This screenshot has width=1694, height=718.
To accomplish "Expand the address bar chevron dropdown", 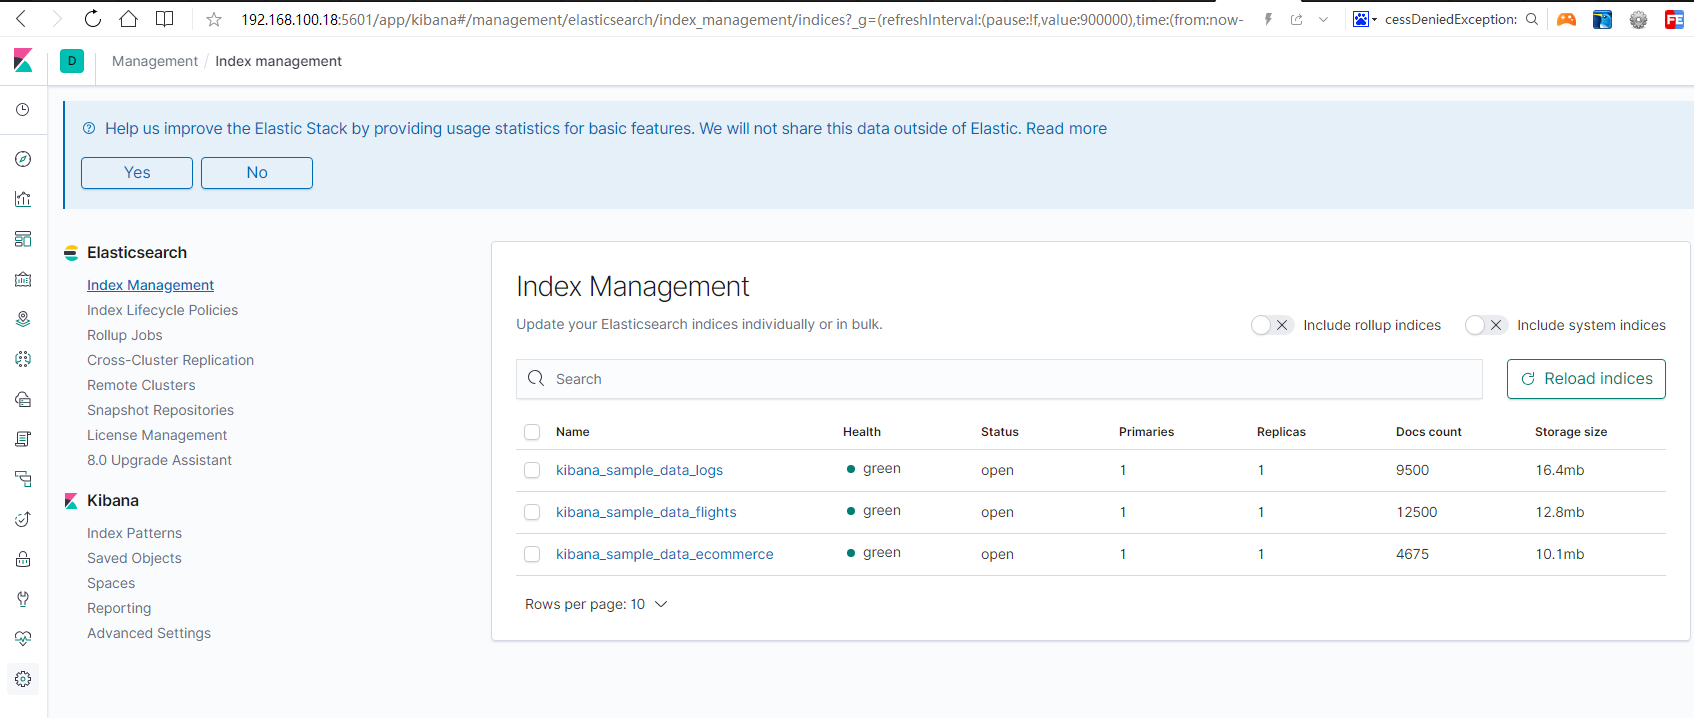I will (x=1324, y=19).
